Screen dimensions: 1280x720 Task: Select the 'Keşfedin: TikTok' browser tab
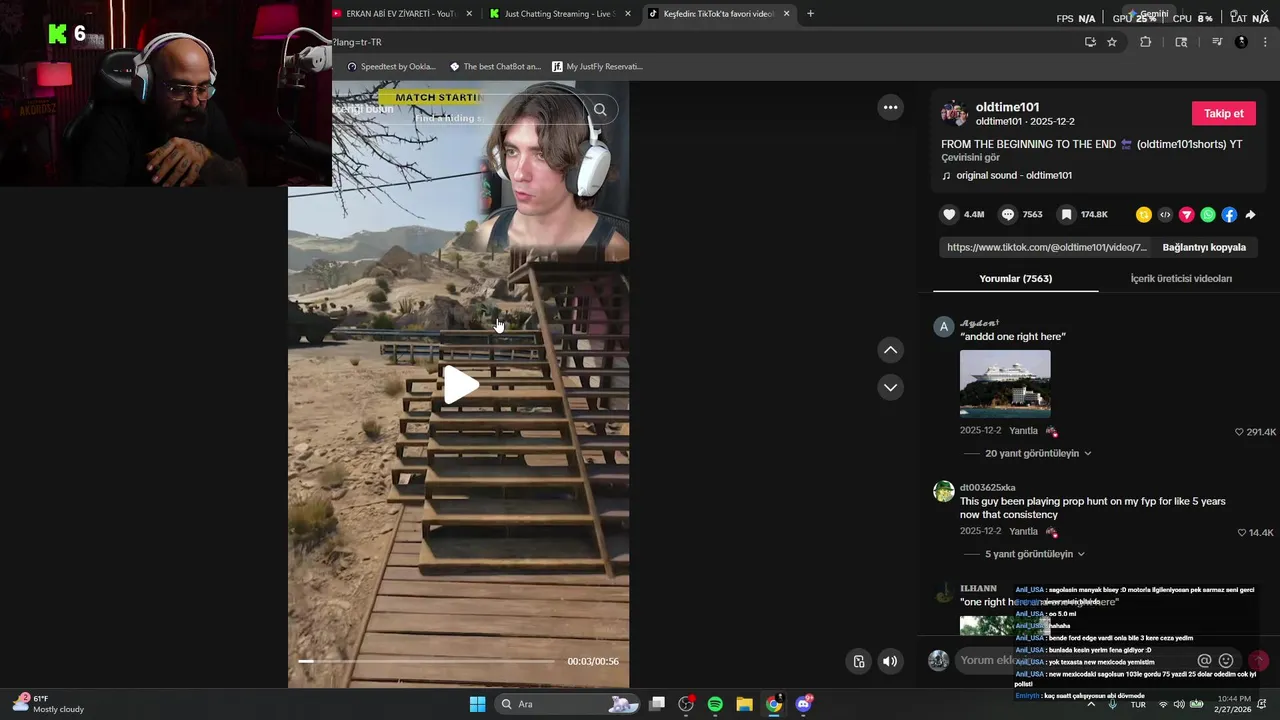[717, 14]
